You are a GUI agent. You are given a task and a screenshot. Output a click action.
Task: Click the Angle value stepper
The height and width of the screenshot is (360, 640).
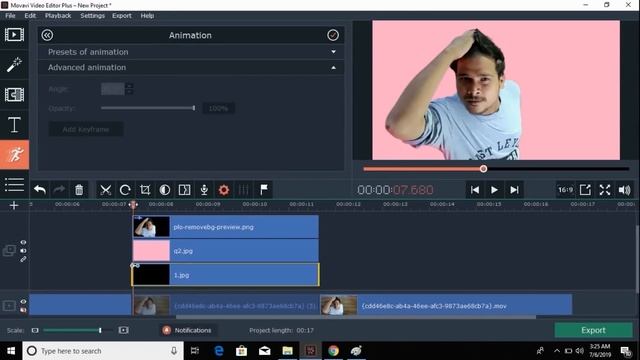click(130, 89)
